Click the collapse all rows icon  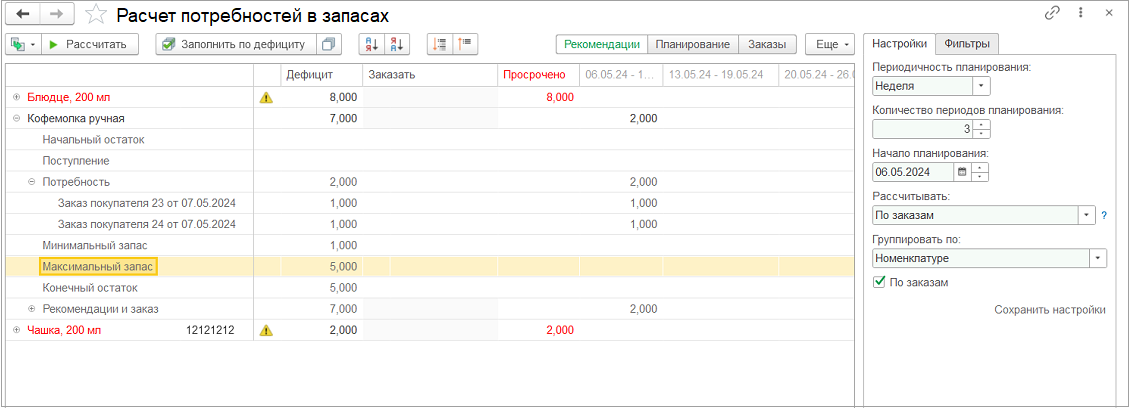click(x=466, y=44)
